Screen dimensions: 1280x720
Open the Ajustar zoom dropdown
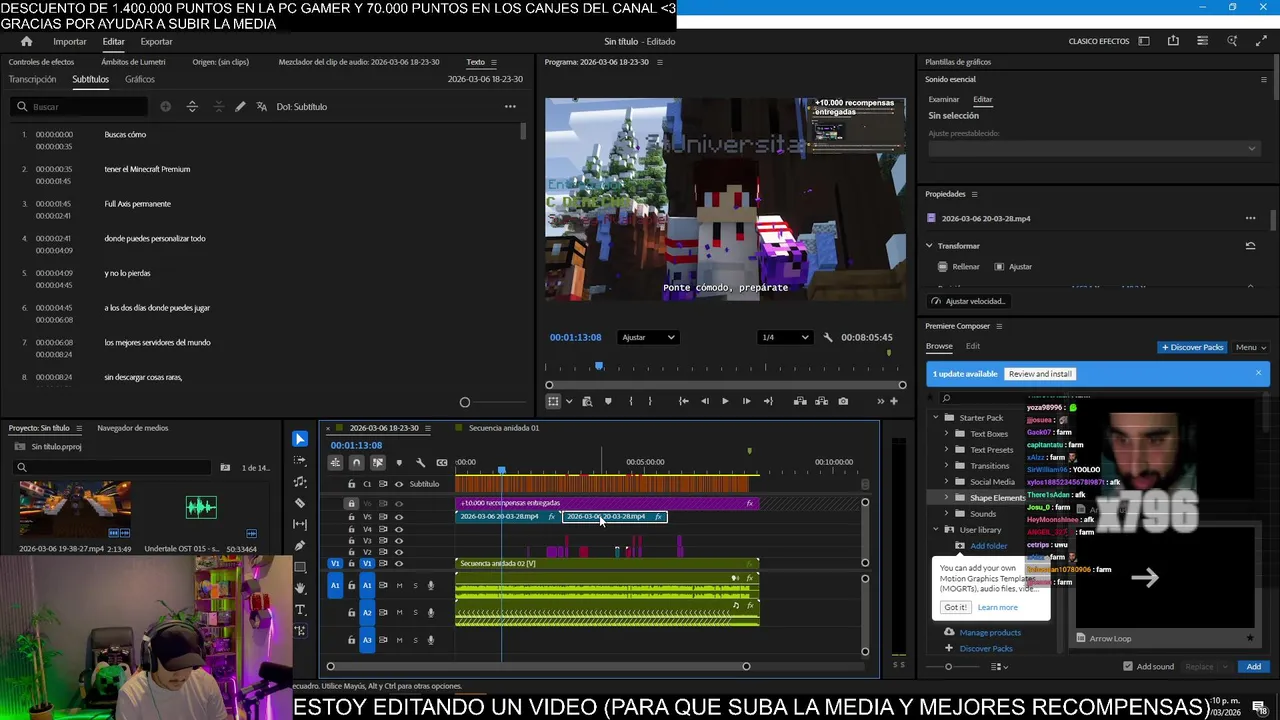coord(648,337)
